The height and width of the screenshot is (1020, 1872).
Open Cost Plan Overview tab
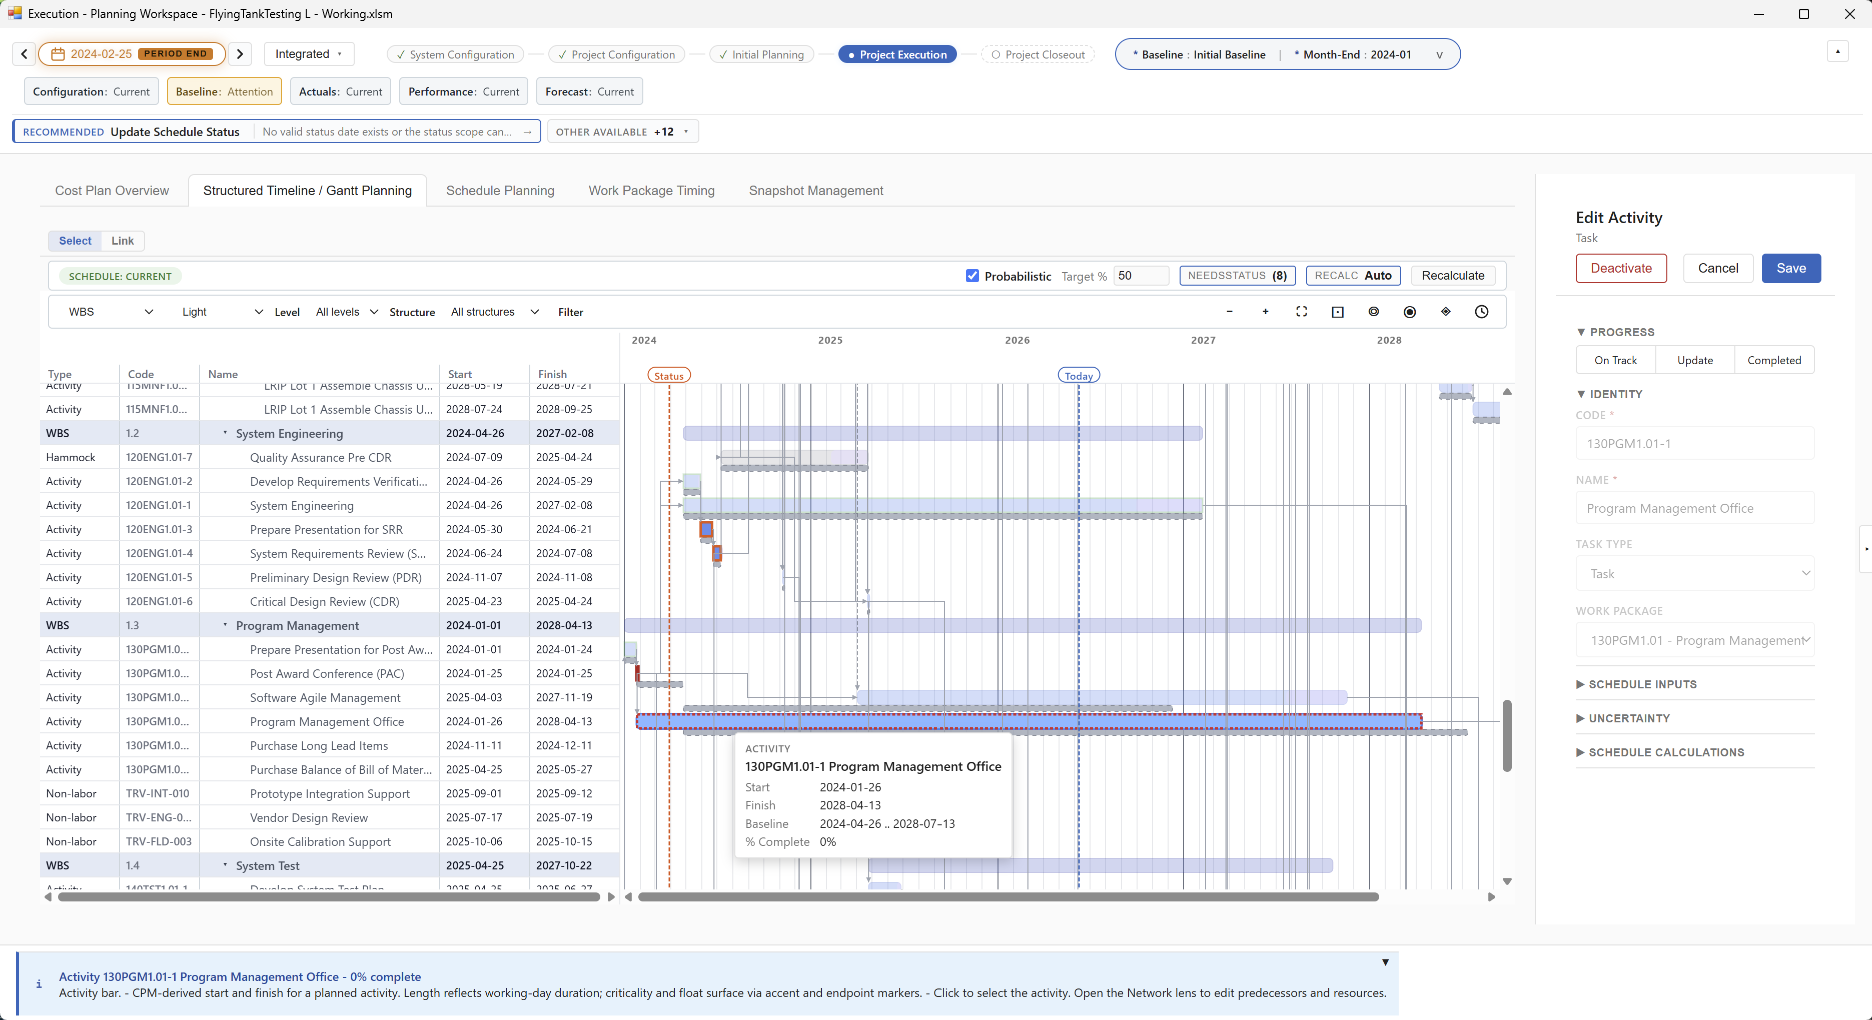click(x=112, y=190)
